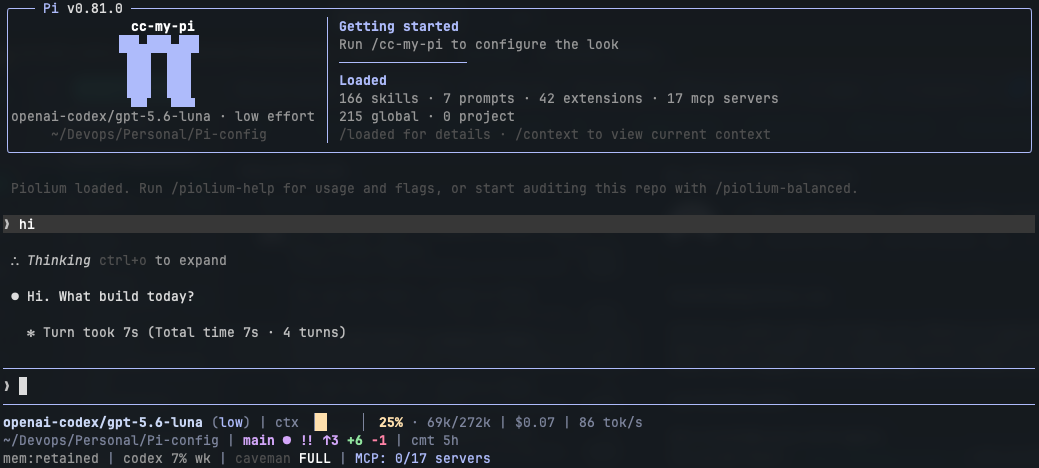1039x468 pixels.
Task: Click the "166 skills" count
Action: click(379, 99)
